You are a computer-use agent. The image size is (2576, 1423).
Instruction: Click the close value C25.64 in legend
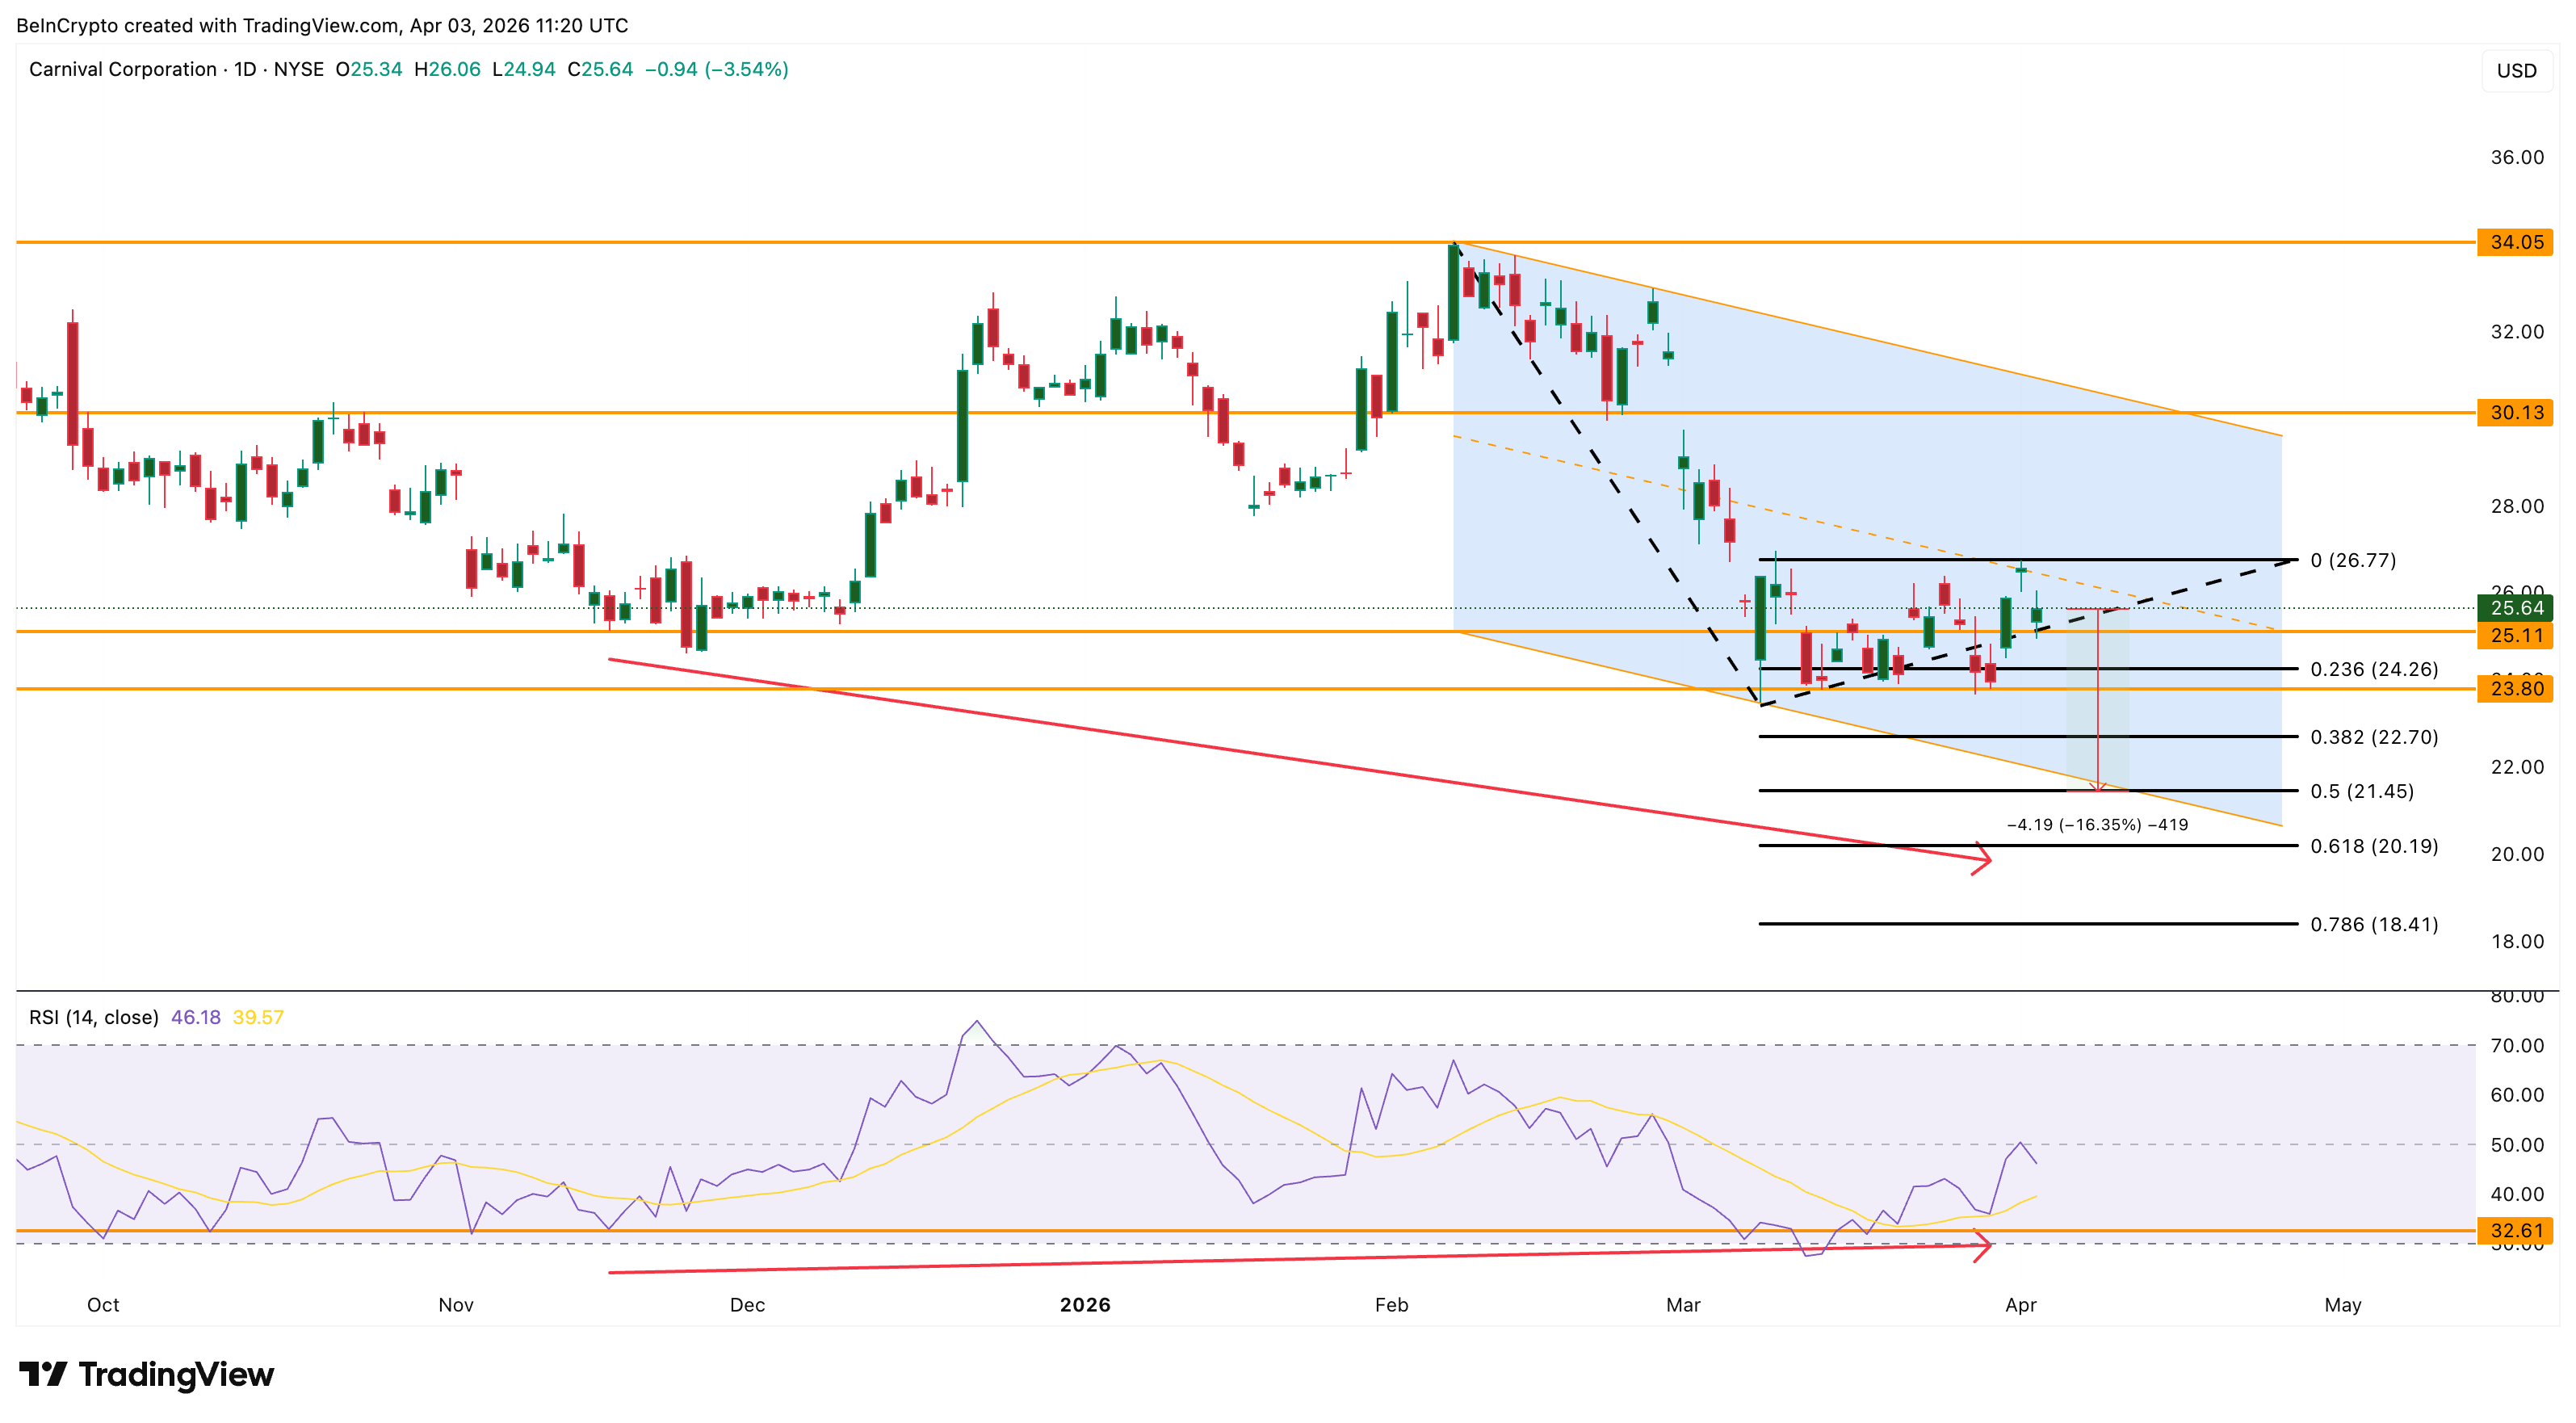pyautogui.click(x=605, y=69)
